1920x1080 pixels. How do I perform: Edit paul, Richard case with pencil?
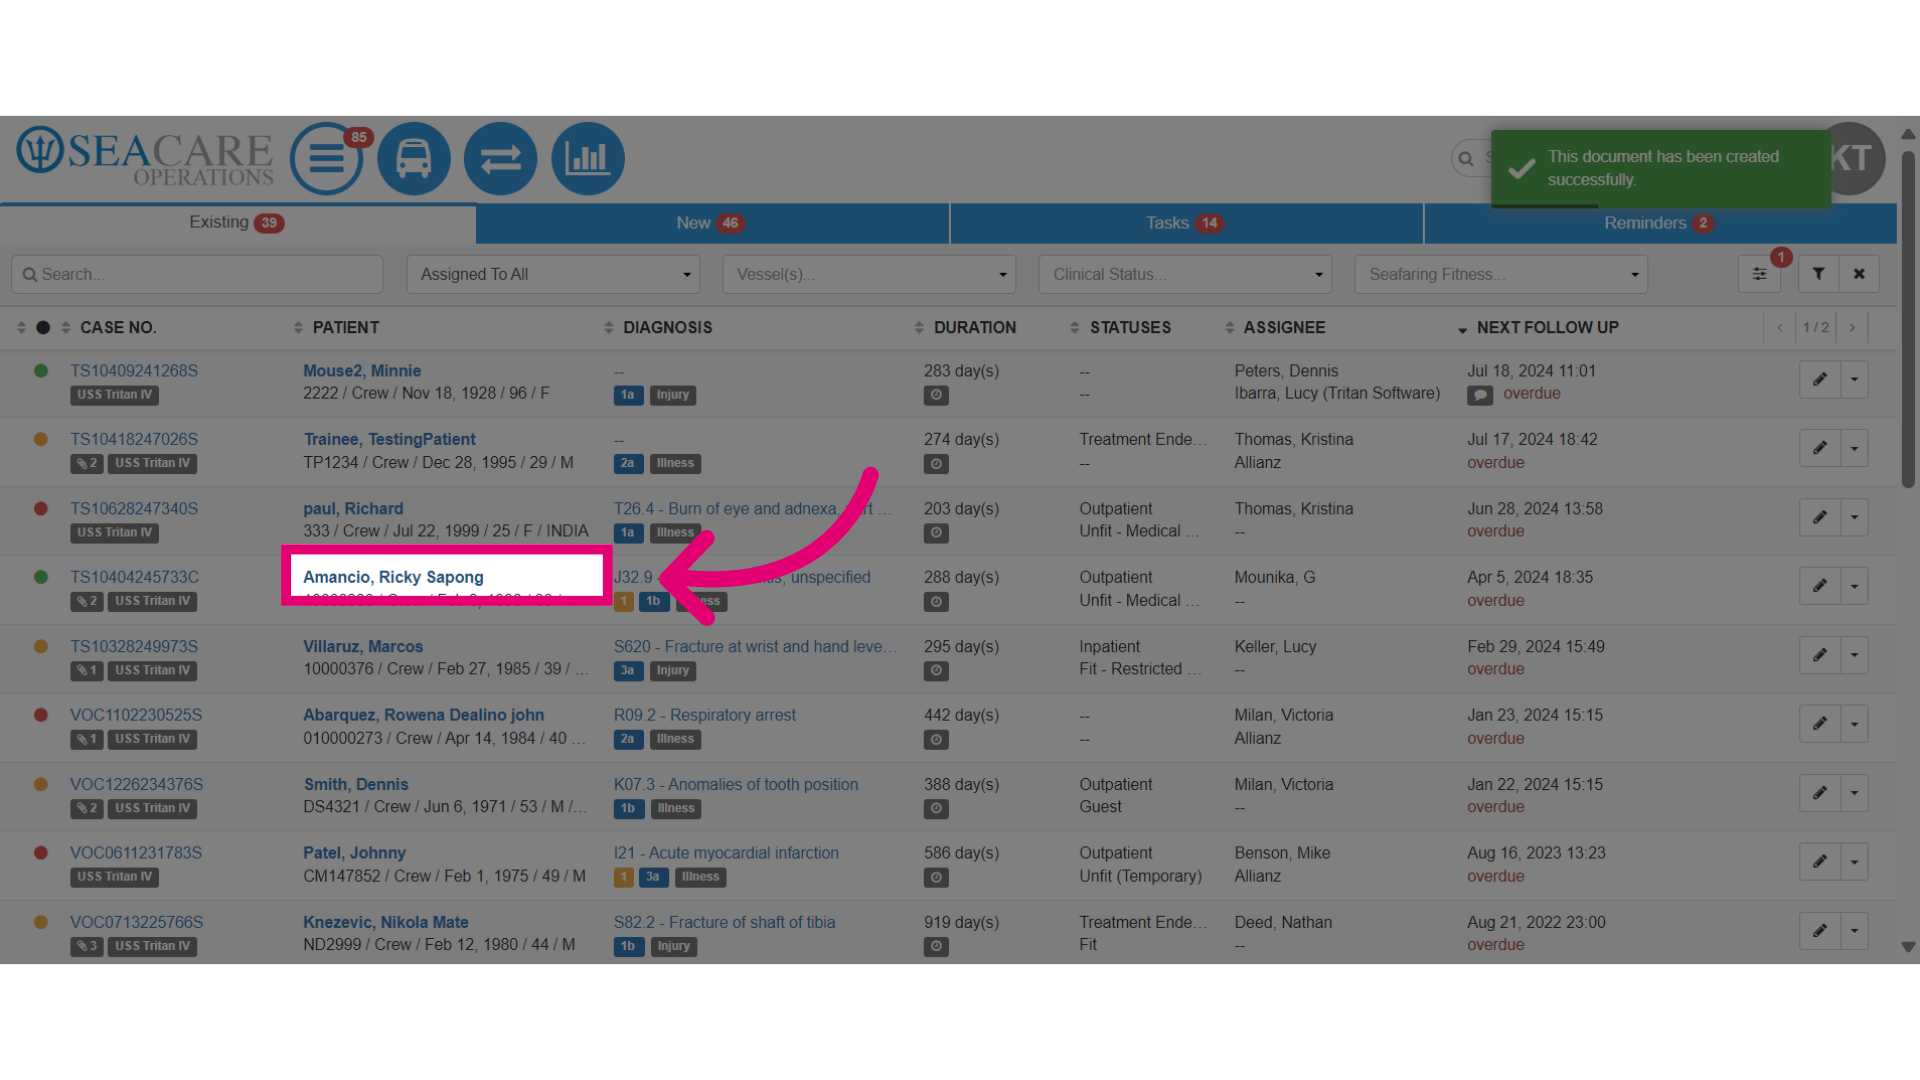coord(1820,517)
